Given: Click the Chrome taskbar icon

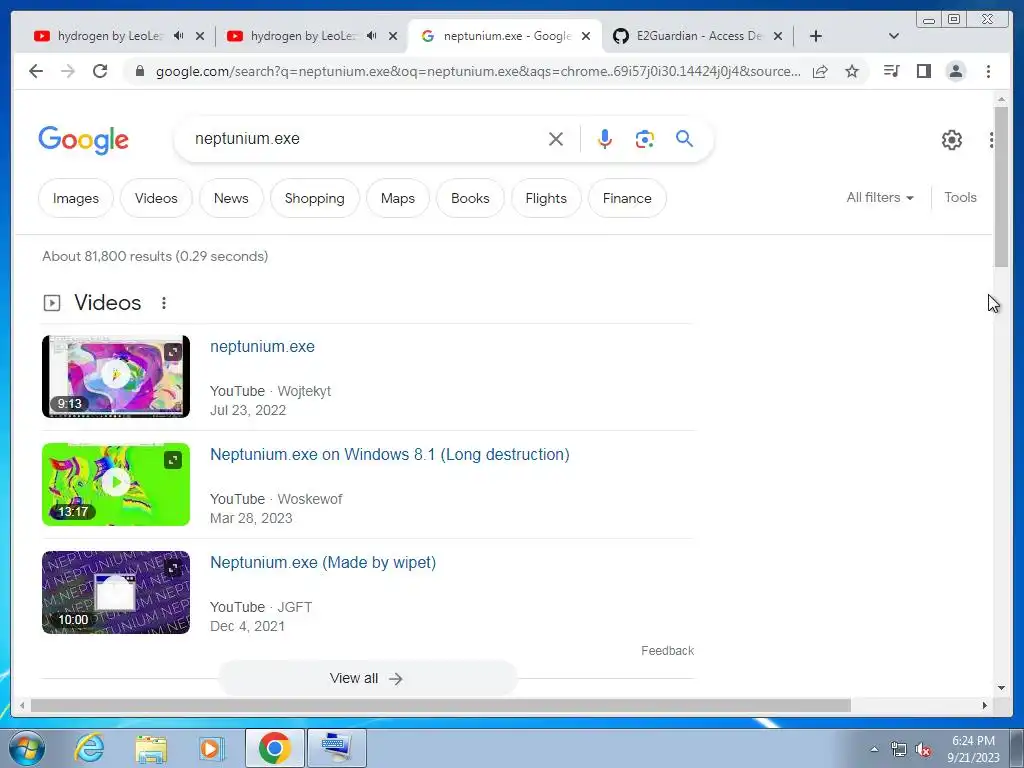Looking at the screenshot, I should pyautogui.click(x=275, y=748).
